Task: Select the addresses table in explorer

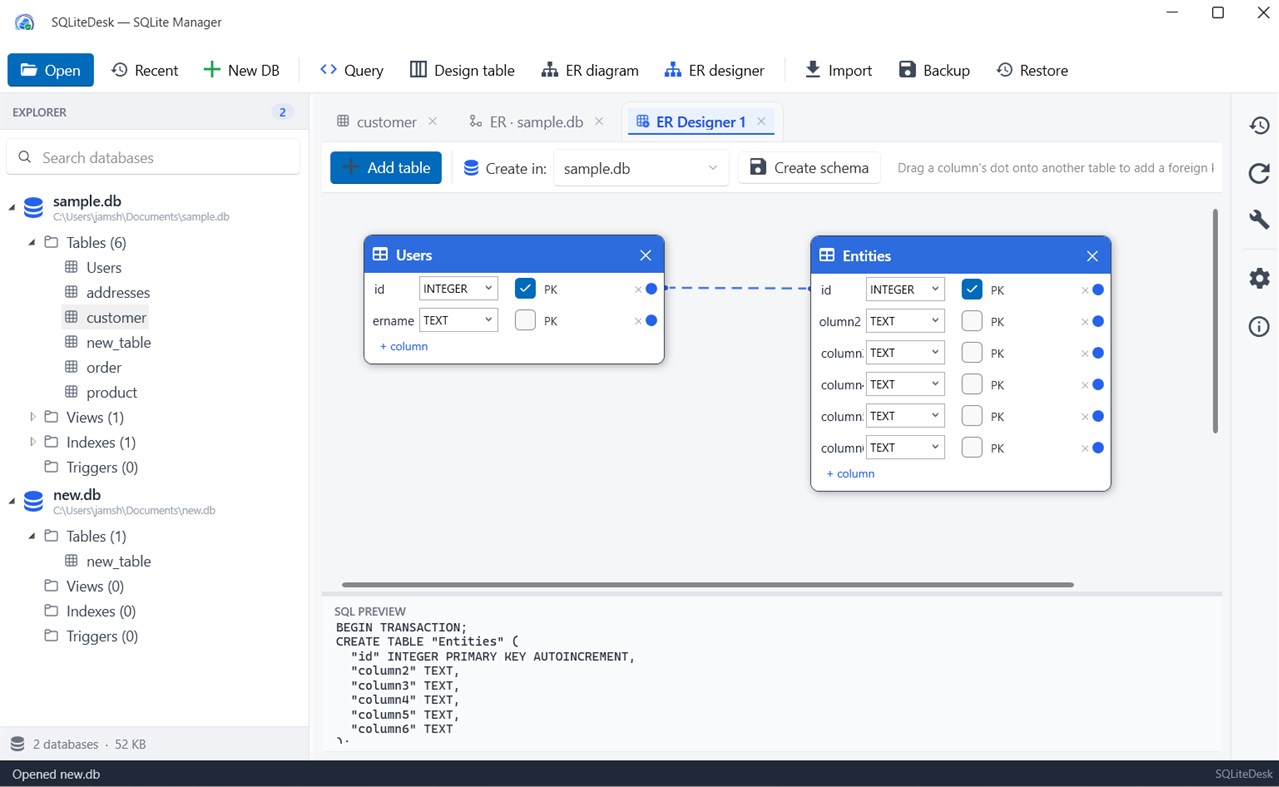Action: point(118,292)
